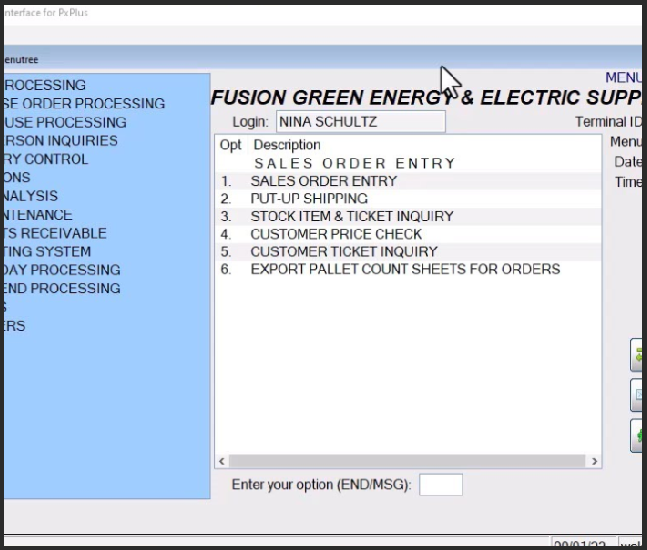
Task: Select EXPORT PALLET COUNT SHEETS FOR ORDERS
Action: [408, 269]
